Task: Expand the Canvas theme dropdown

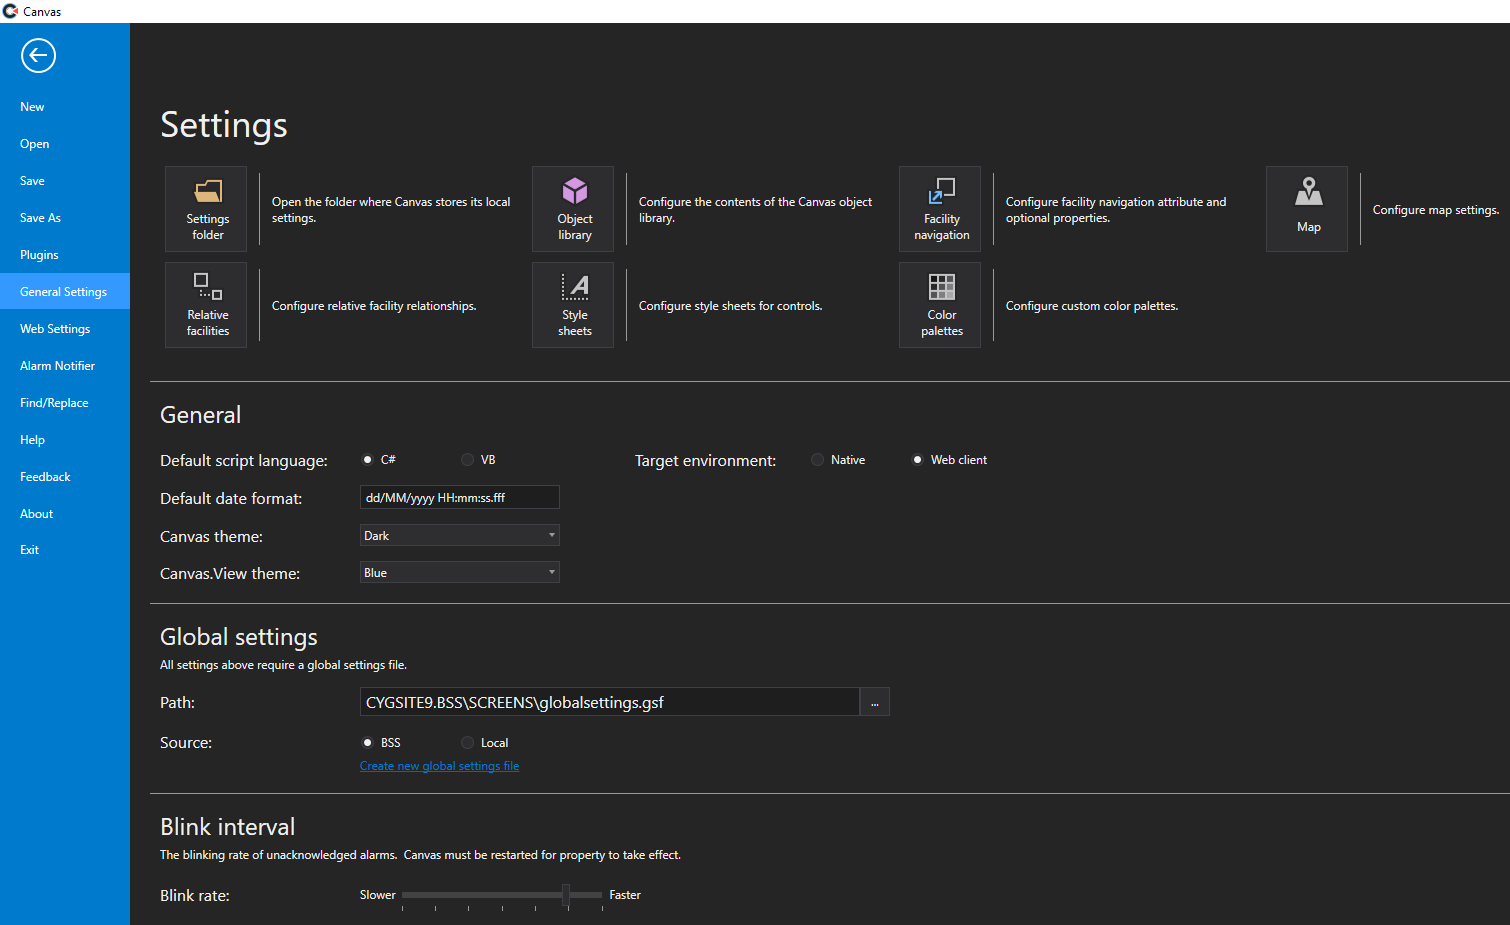Action: (460, 536)
